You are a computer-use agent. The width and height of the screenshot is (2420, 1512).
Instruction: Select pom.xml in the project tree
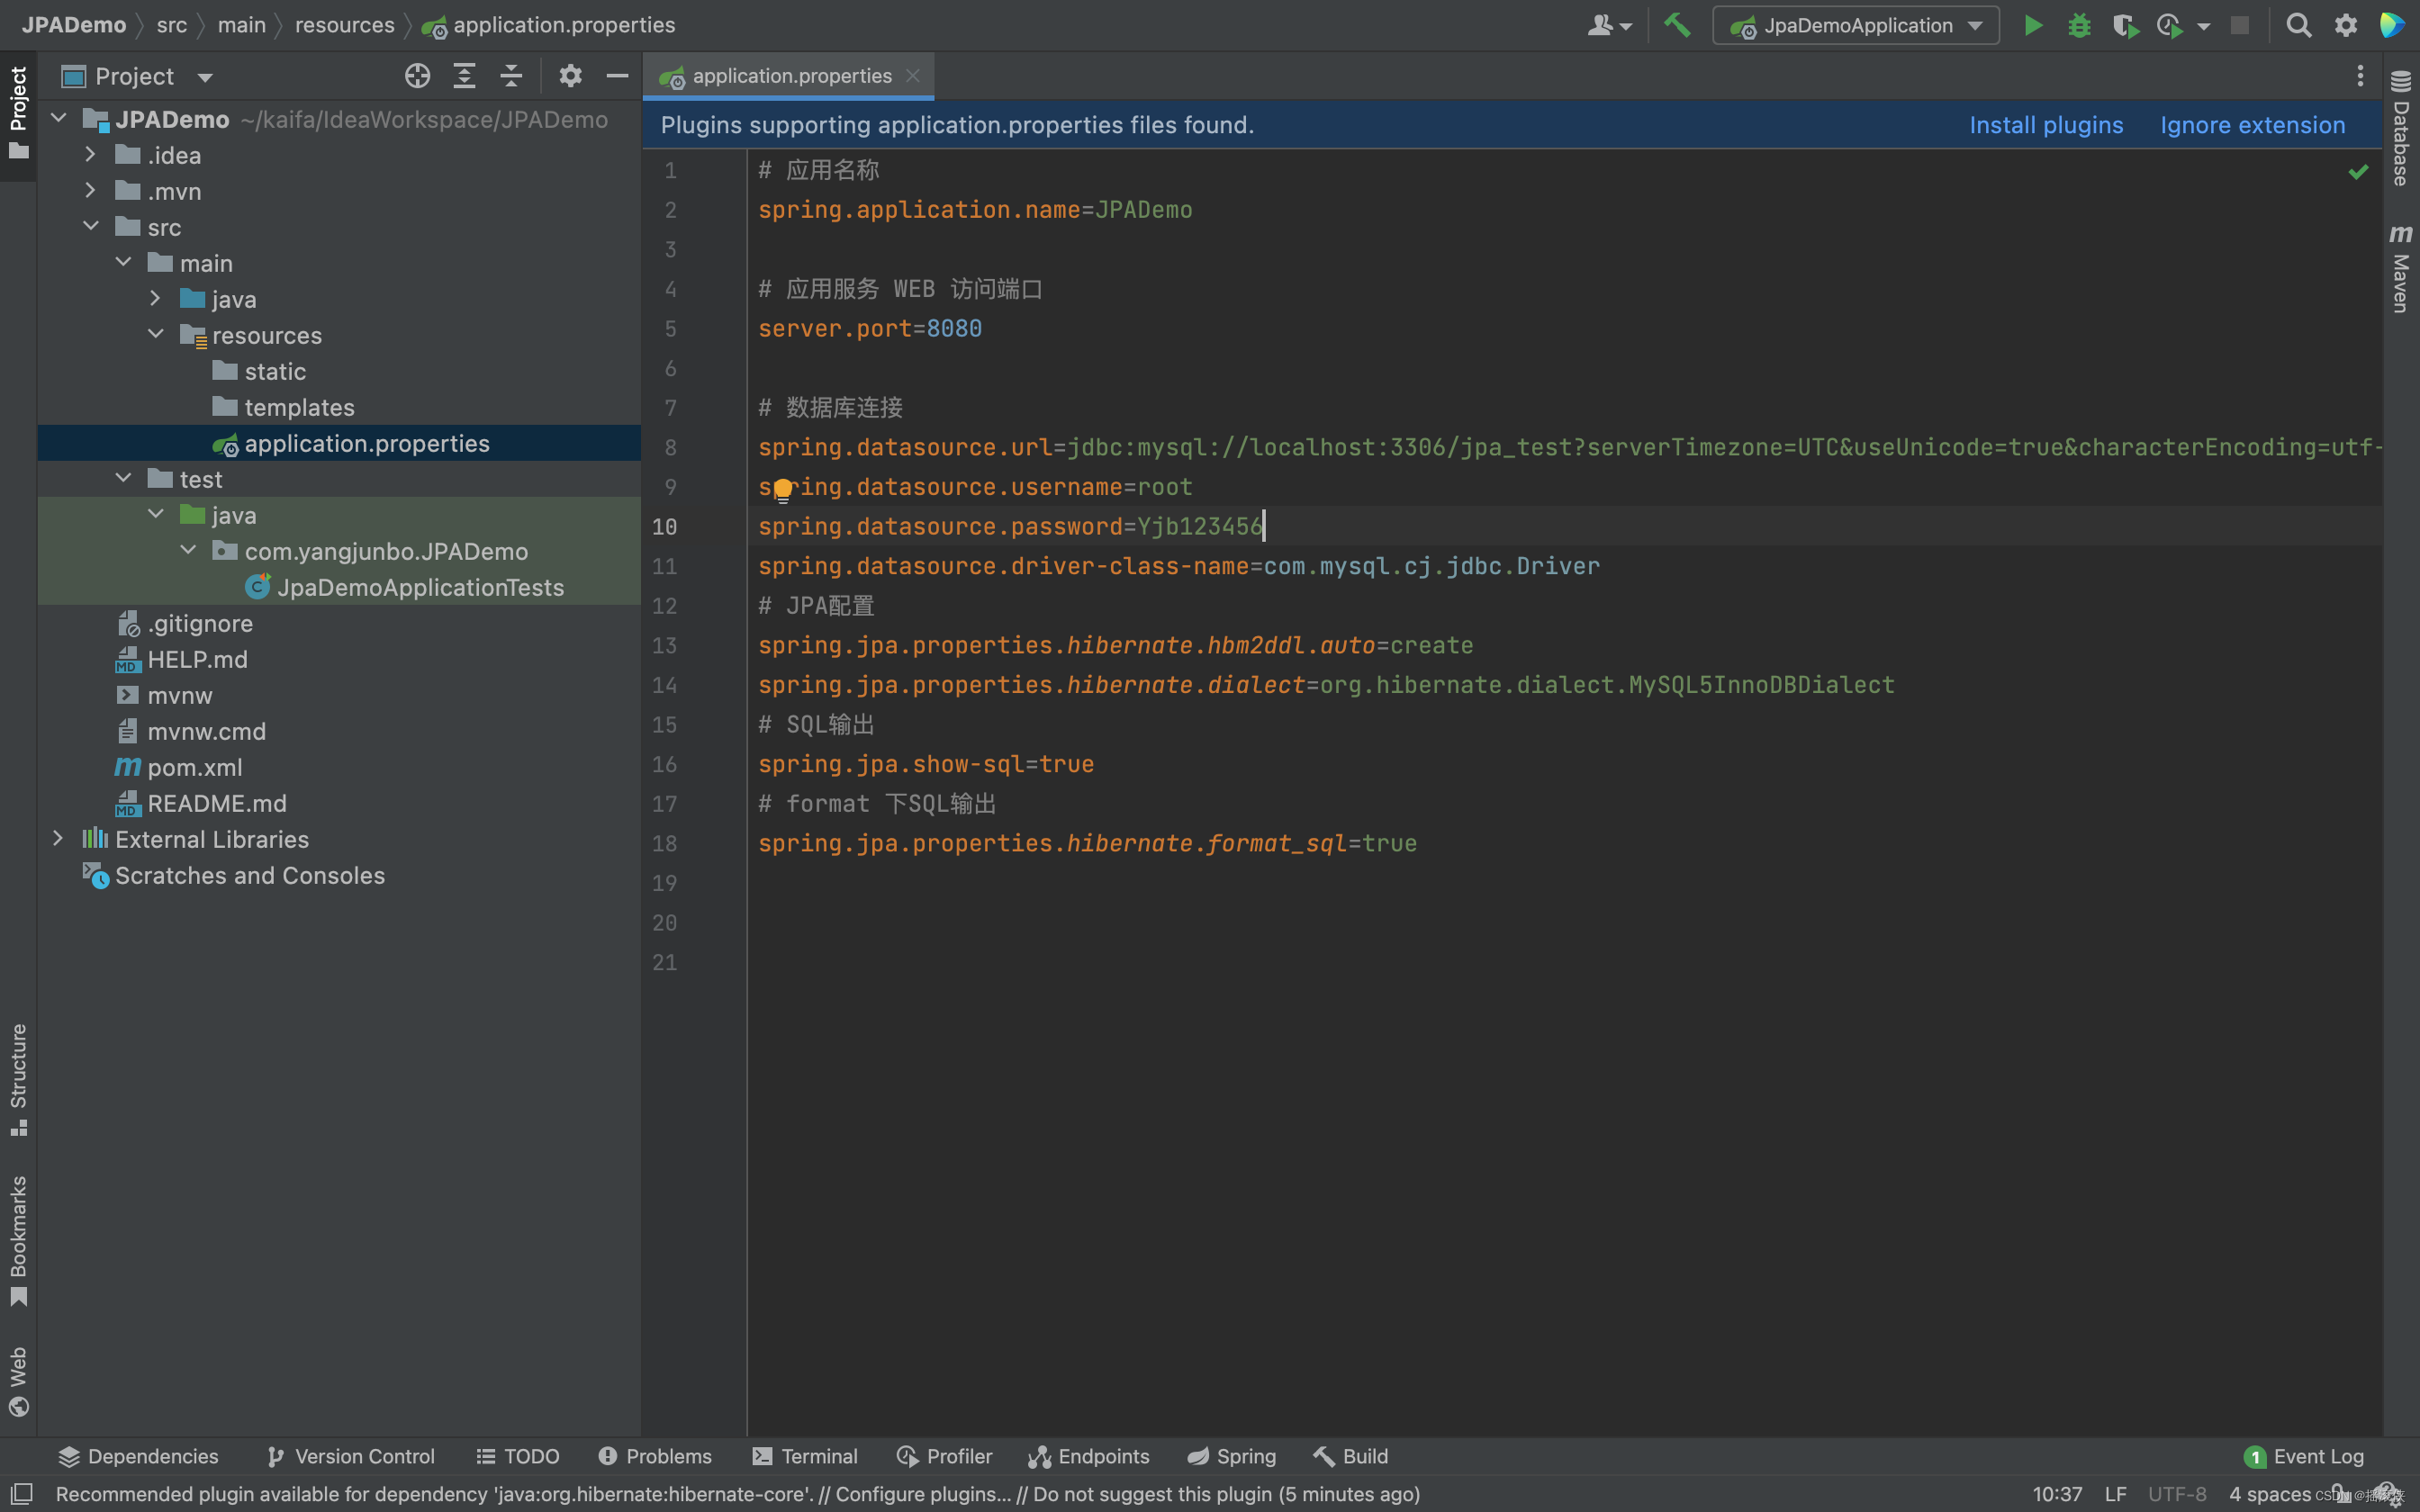194,767
